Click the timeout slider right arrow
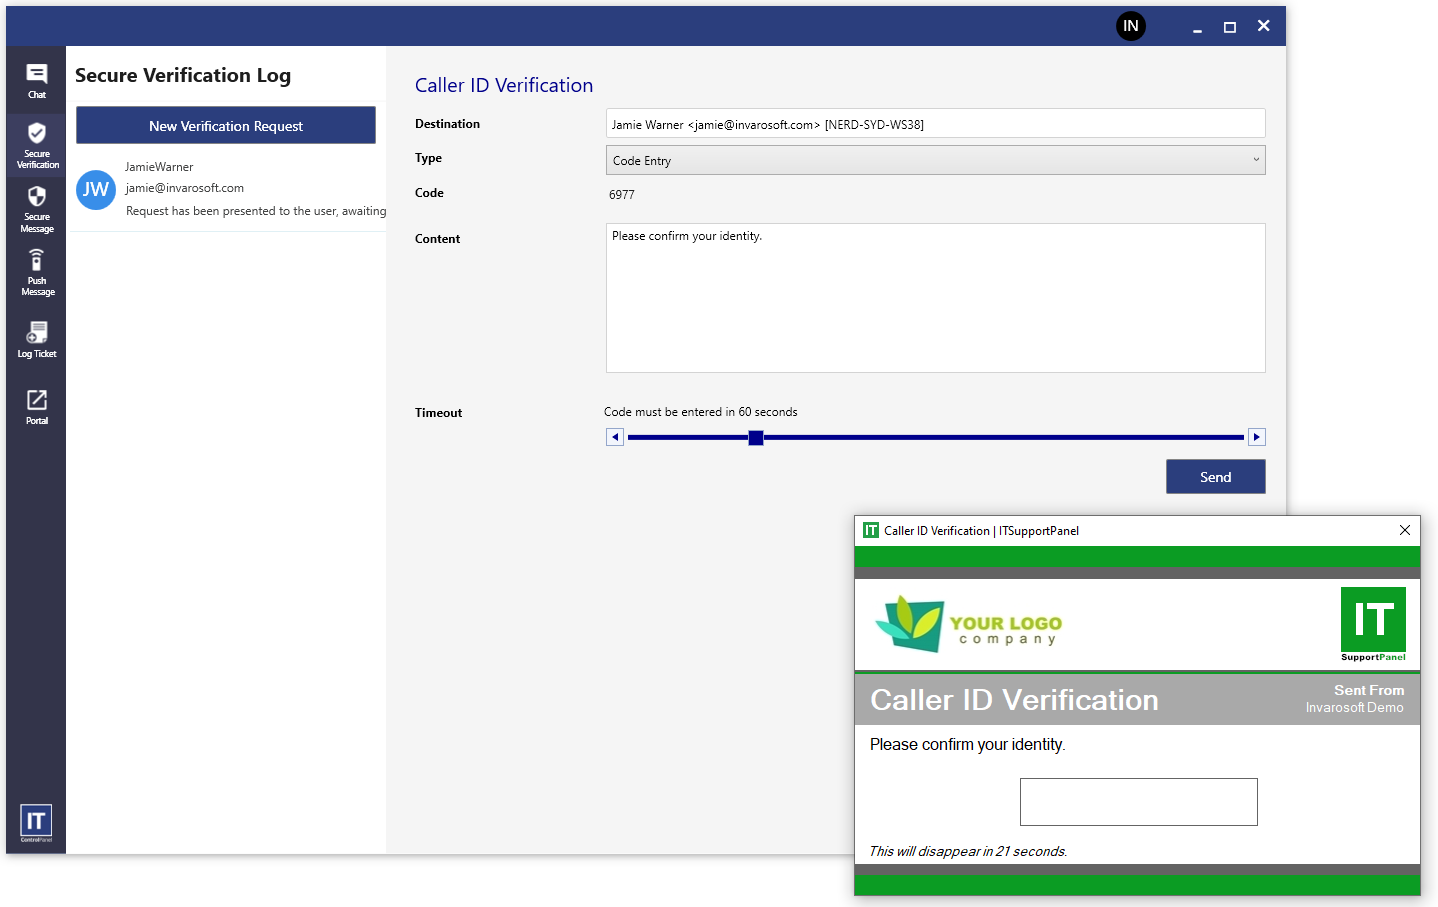1438x907 pixels. tap(1257, 437)
